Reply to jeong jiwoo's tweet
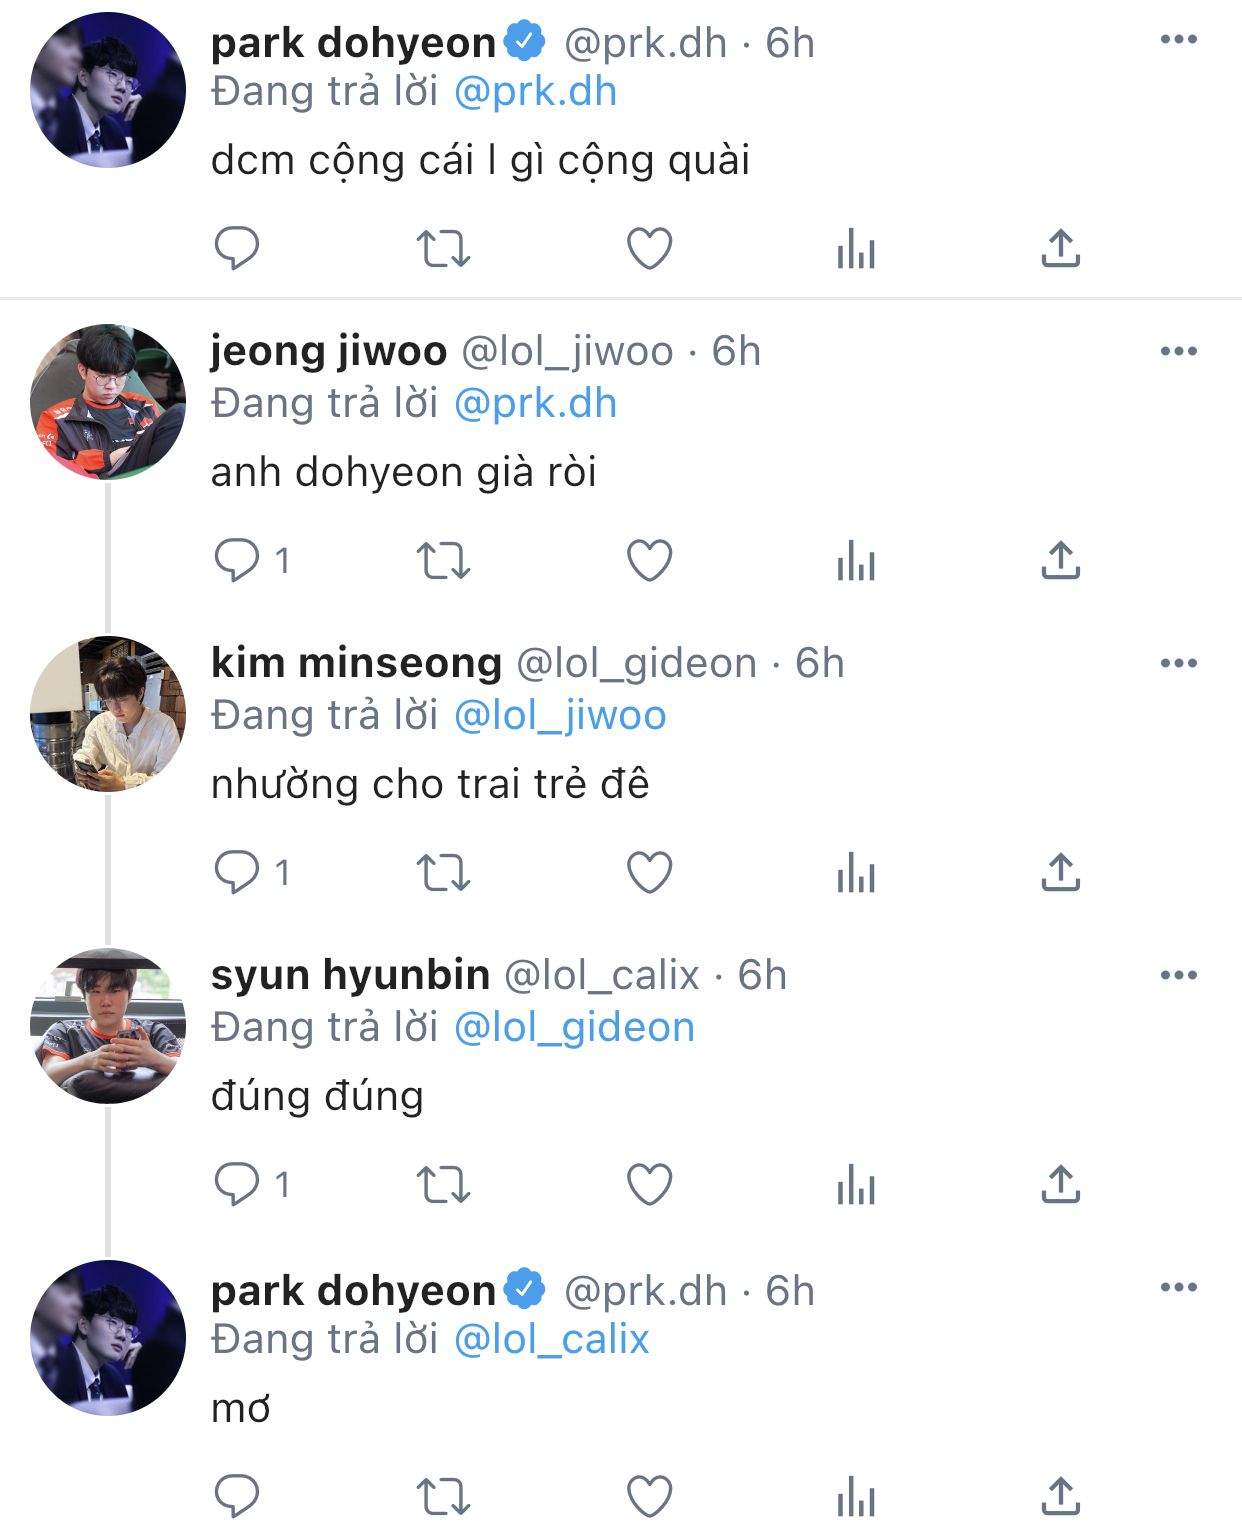The width and height of the screenshot is (1242, 1540). (237, 560)
